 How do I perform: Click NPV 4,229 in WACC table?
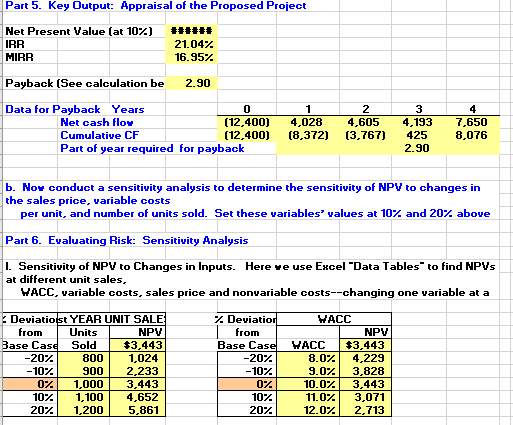click(x=365, y=358)
